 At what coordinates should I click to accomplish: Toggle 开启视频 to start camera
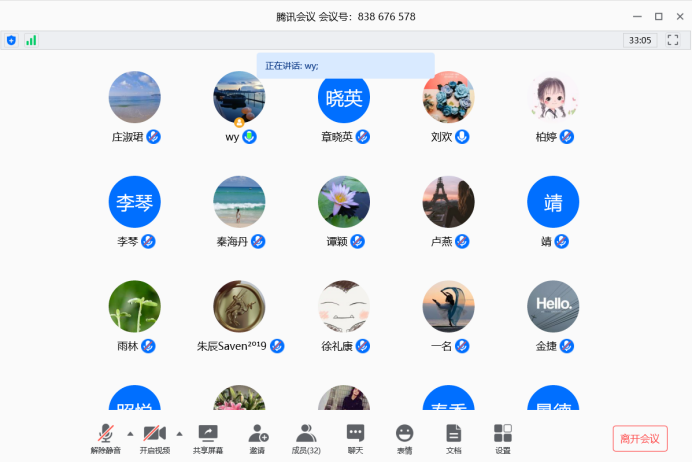tap(153, 434)
